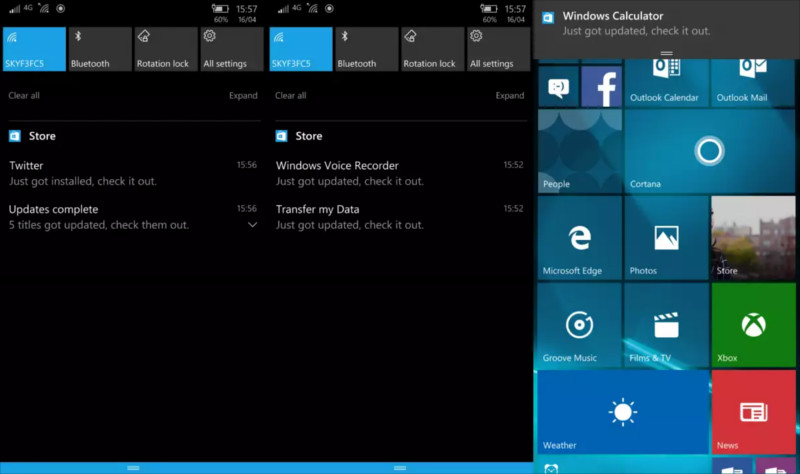This screenshot has width=800, height=474.
Task: Tap action center bottom handle under Voice Recorder screen
Action: click(400, 468)
